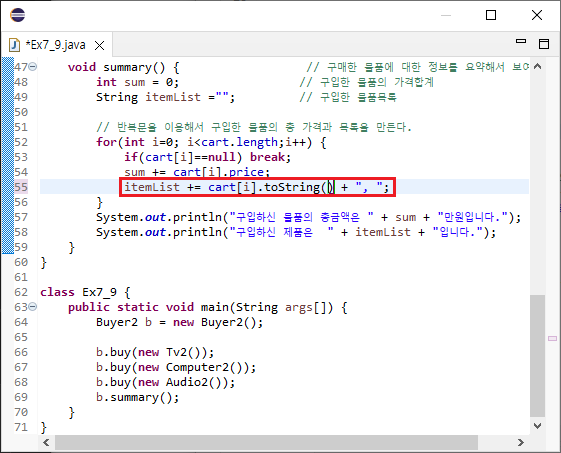This screenshot has width=561, height=453.
Task: Click 'b.buy(new Audio2());' line
Action: pos(165,383)
